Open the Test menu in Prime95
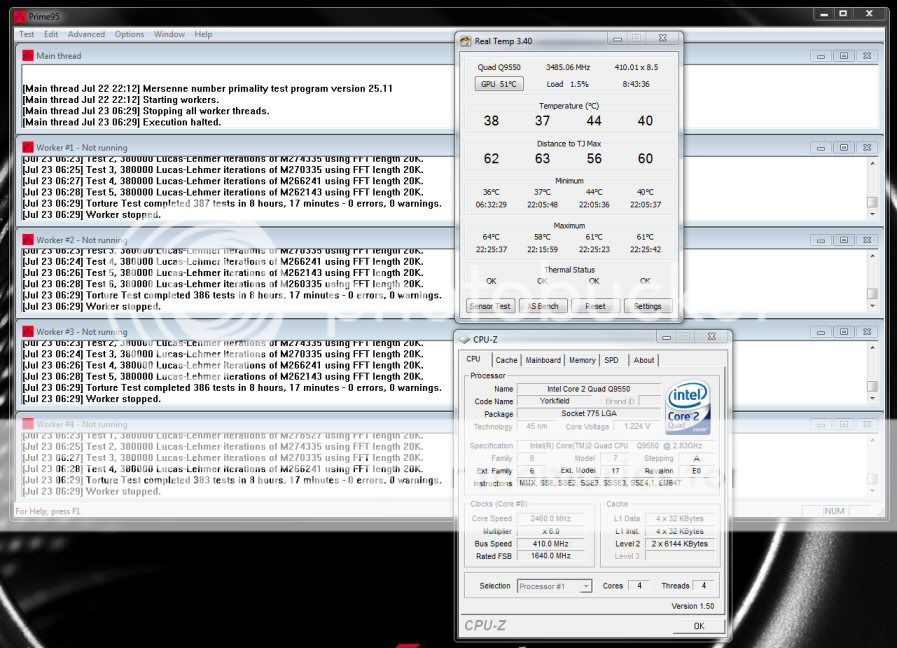The width and height of the screenshot is (897, 648). click(x=26, y=33)
